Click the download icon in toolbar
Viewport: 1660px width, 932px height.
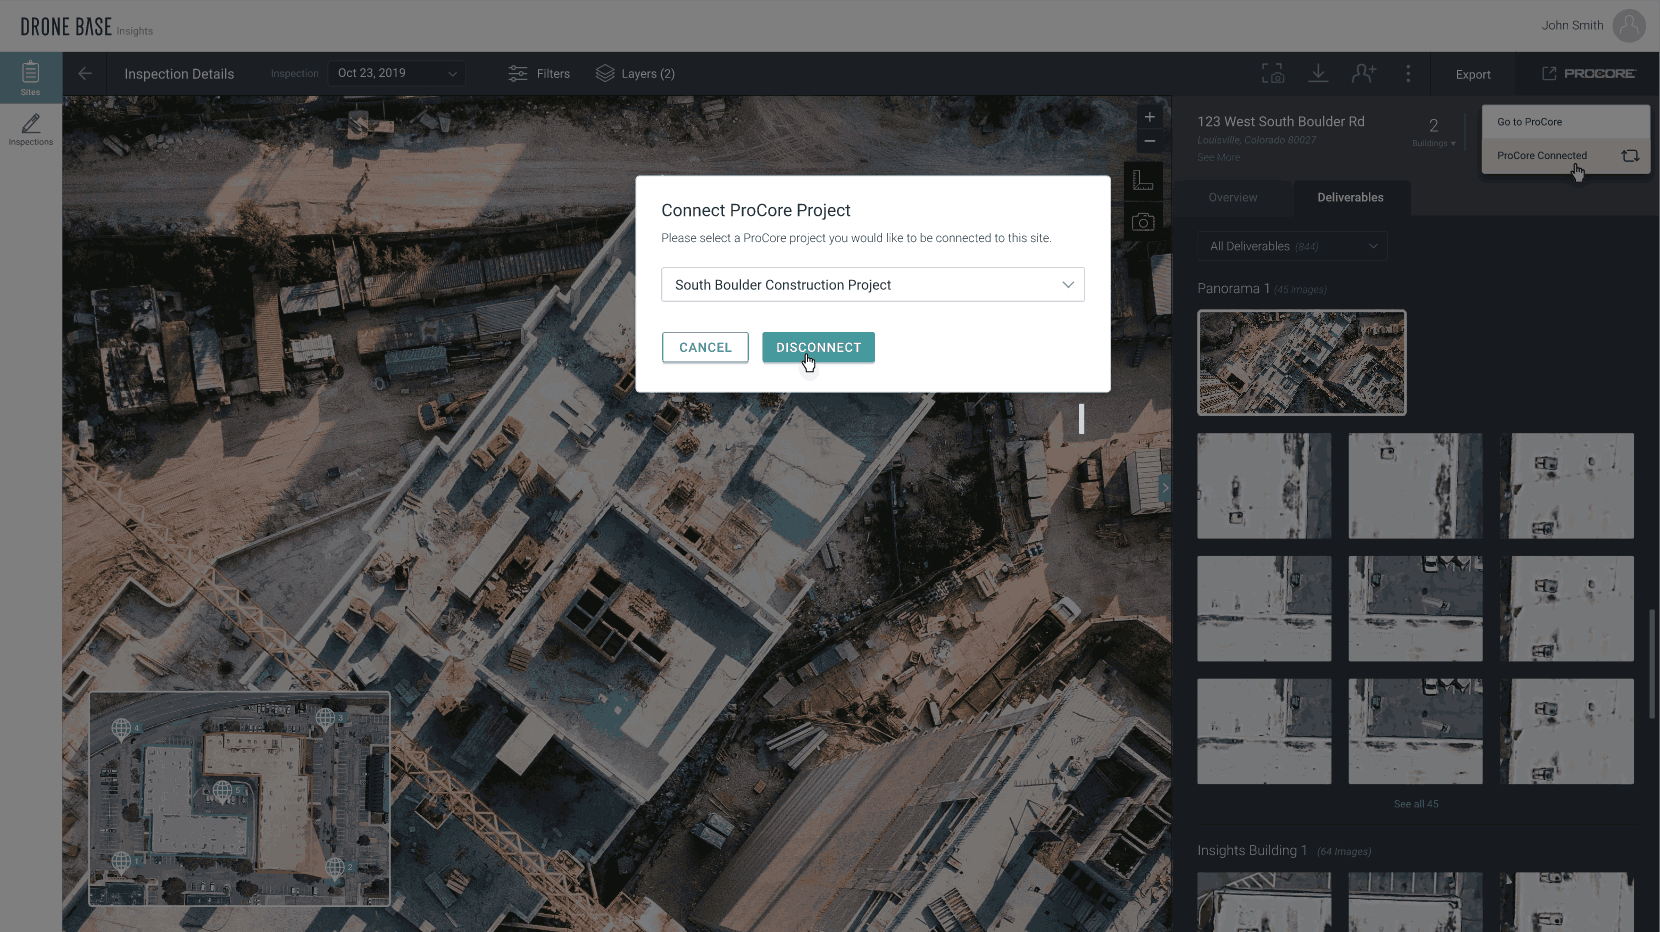(1318, 74)
